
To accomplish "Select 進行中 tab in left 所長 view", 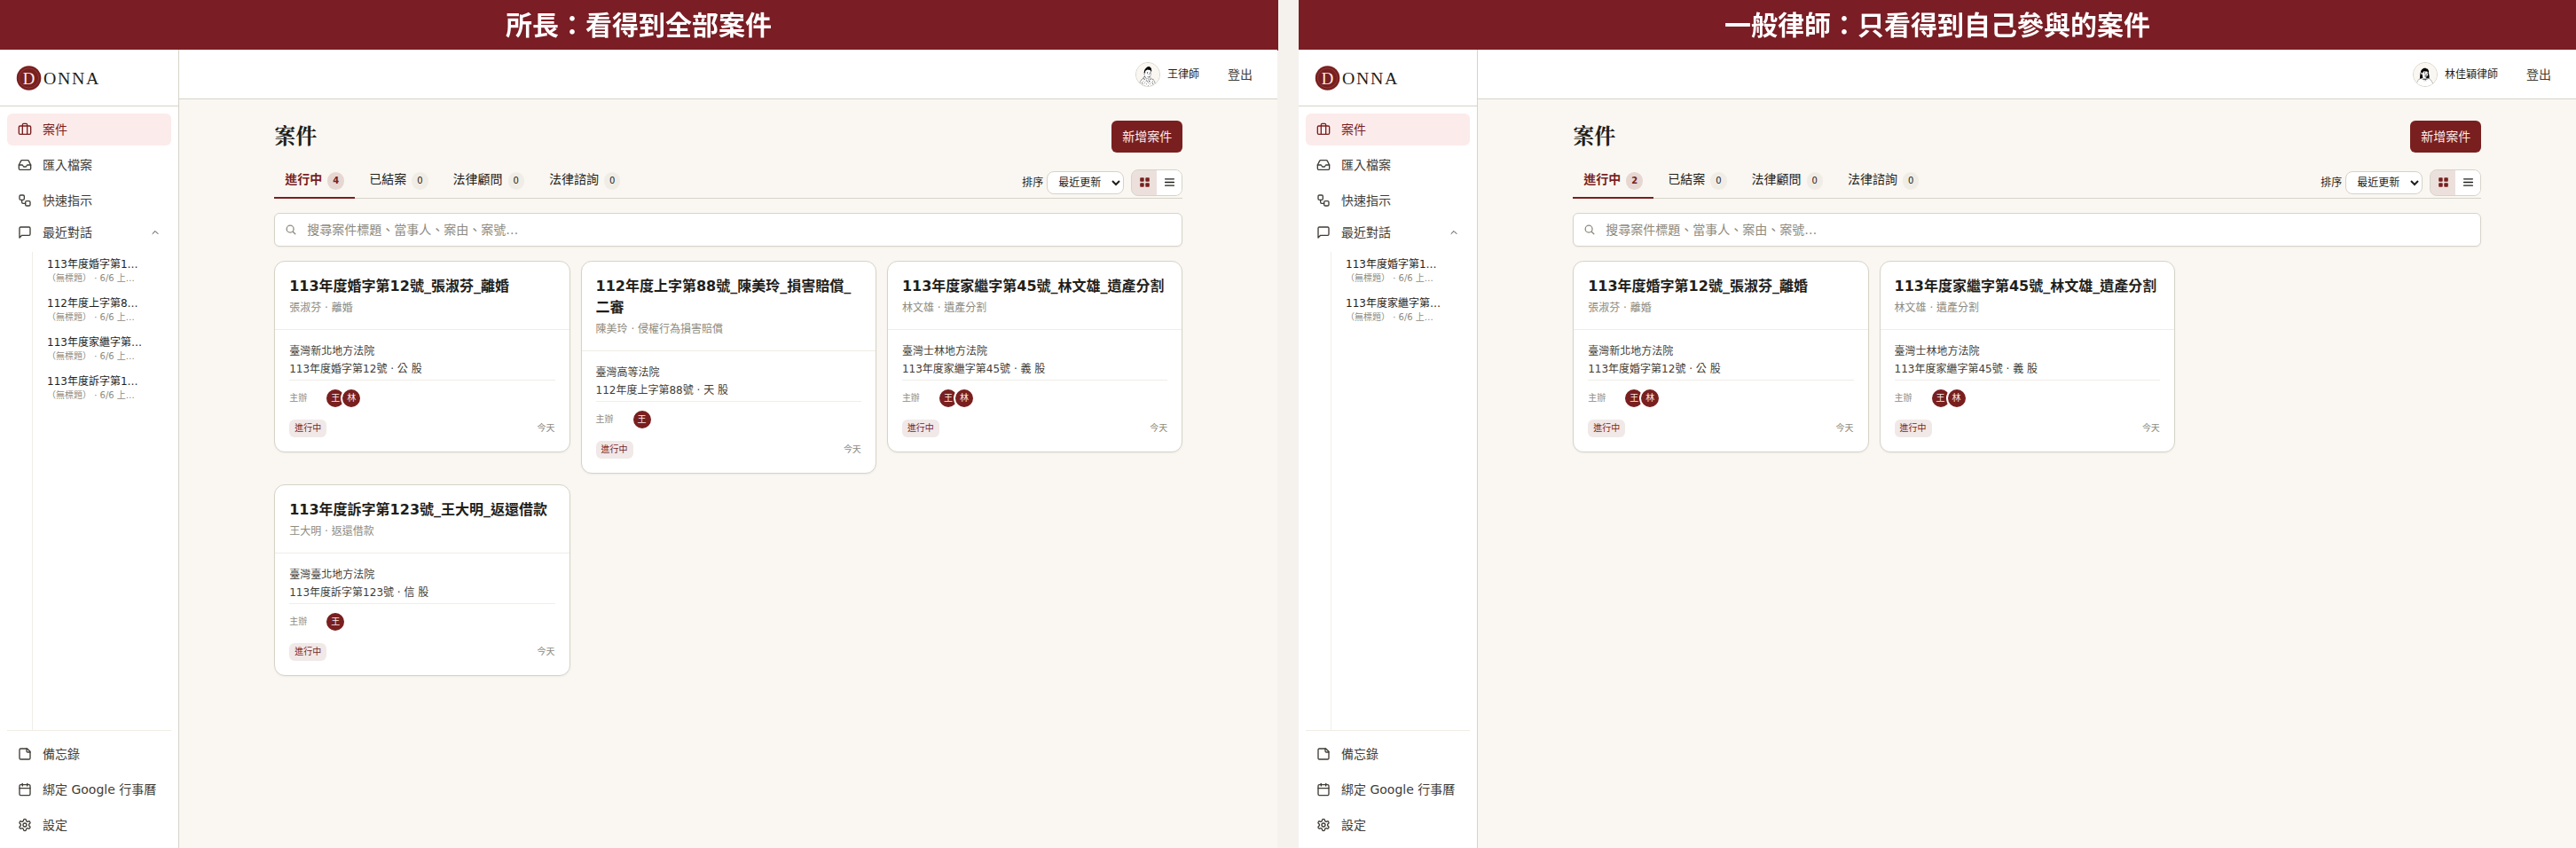I will (x=314, y=180).
